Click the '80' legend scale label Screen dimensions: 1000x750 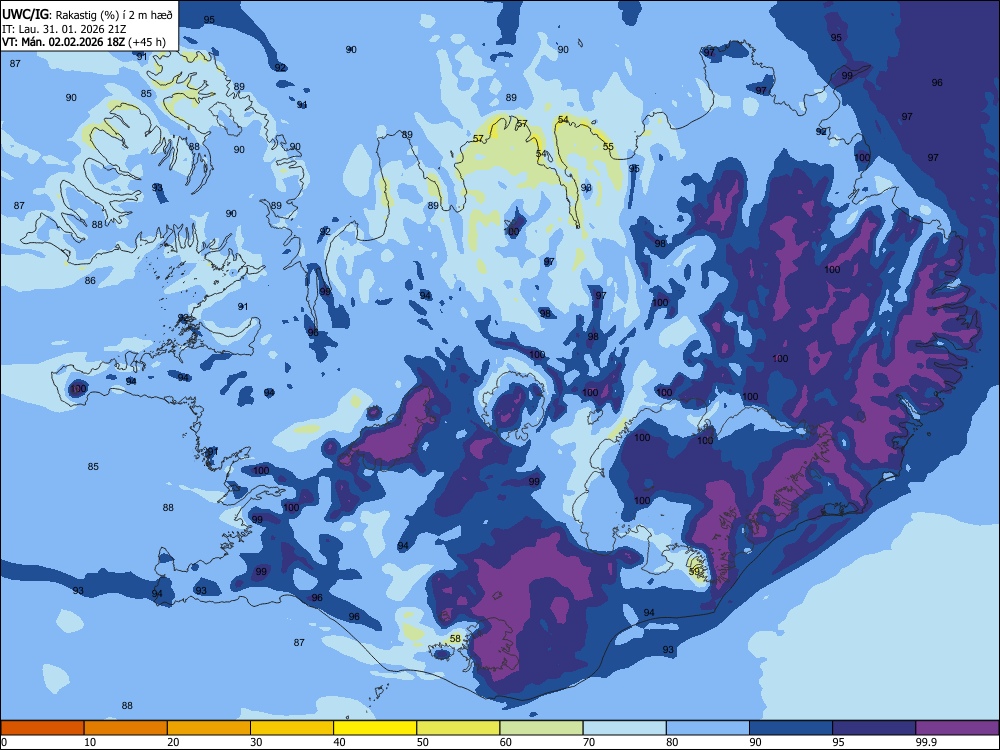click(672, 742)
